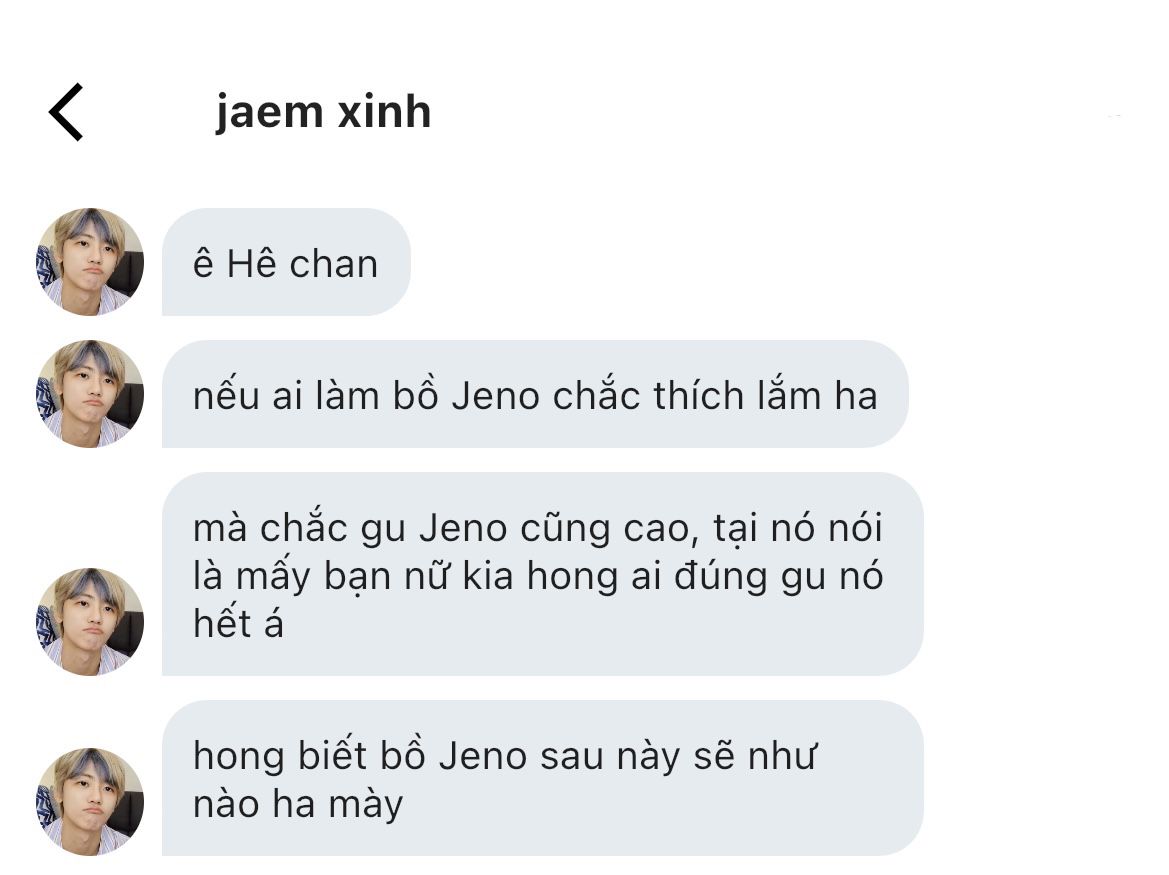Open the jaem xinh chat title

(x=324, y=113)
